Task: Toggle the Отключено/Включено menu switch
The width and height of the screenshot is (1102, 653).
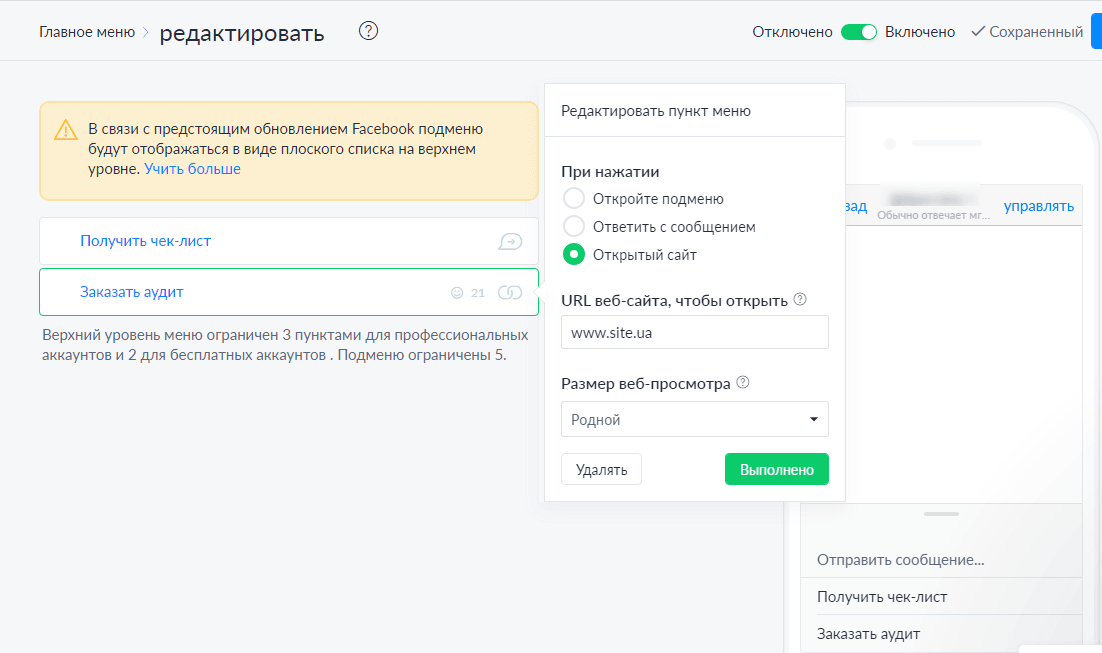Action: coord(859,32)
